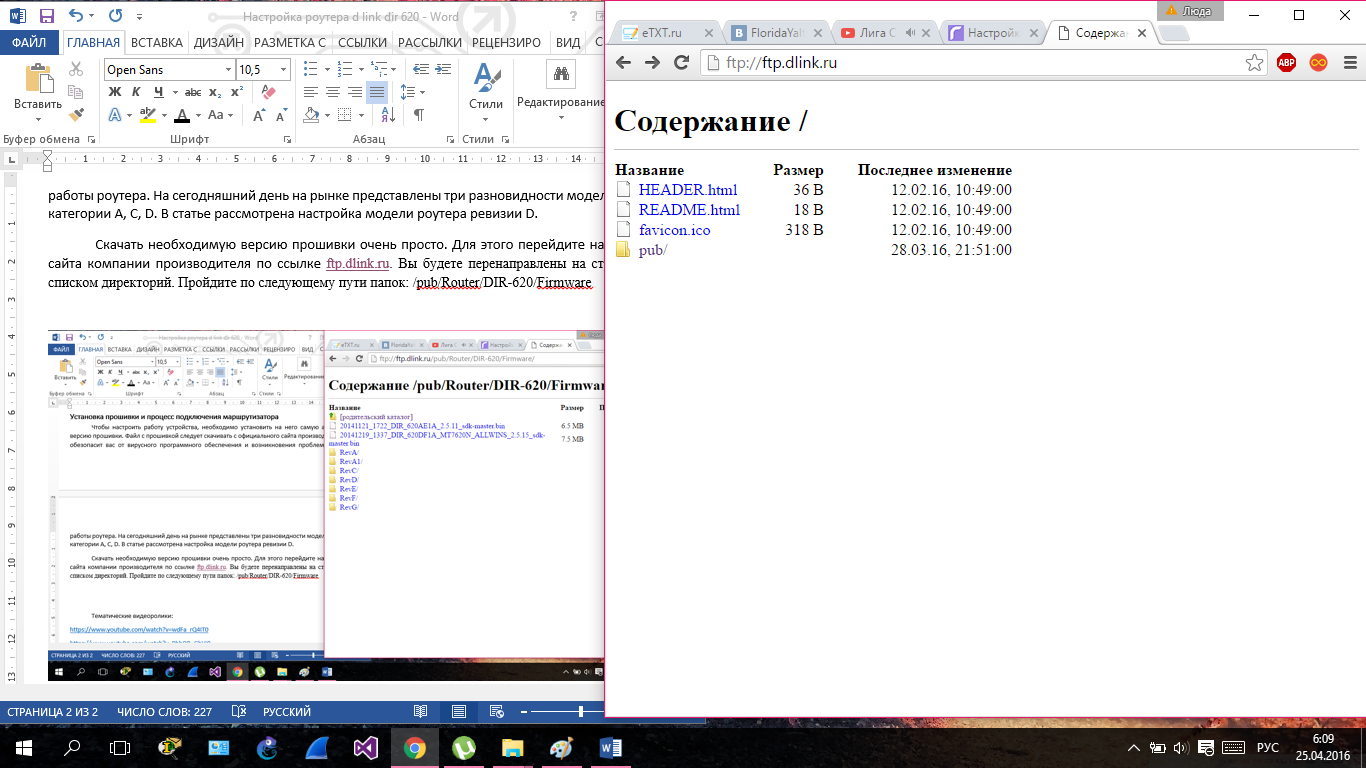This screenshot has height=768, width=1366.
Task: Align the paragraph to the left
Action: pos(310,92)
